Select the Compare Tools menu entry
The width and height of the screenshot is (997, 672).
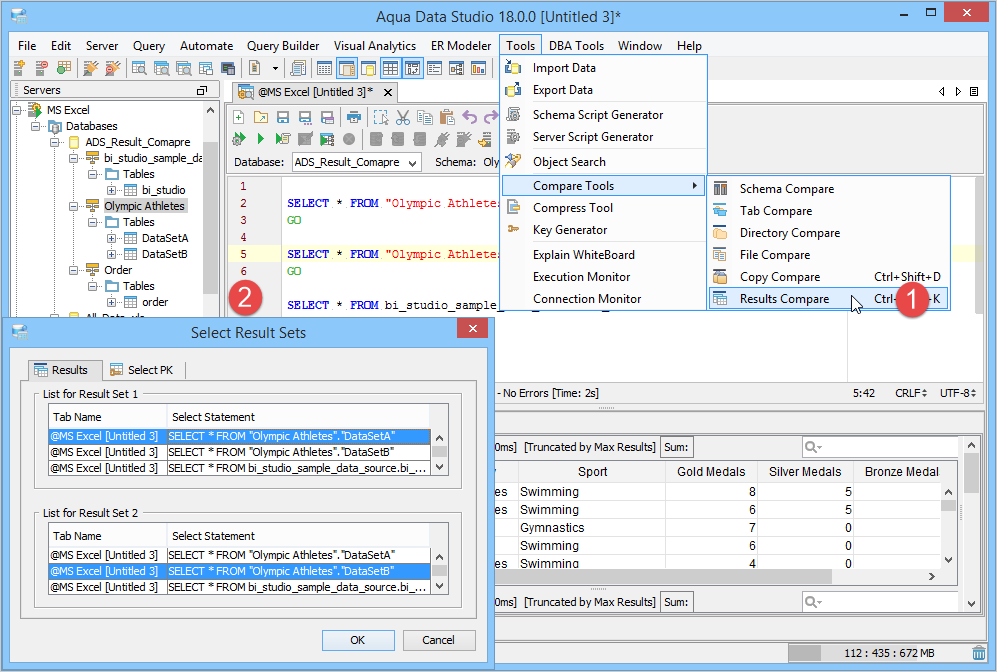[x=603, y=186]
